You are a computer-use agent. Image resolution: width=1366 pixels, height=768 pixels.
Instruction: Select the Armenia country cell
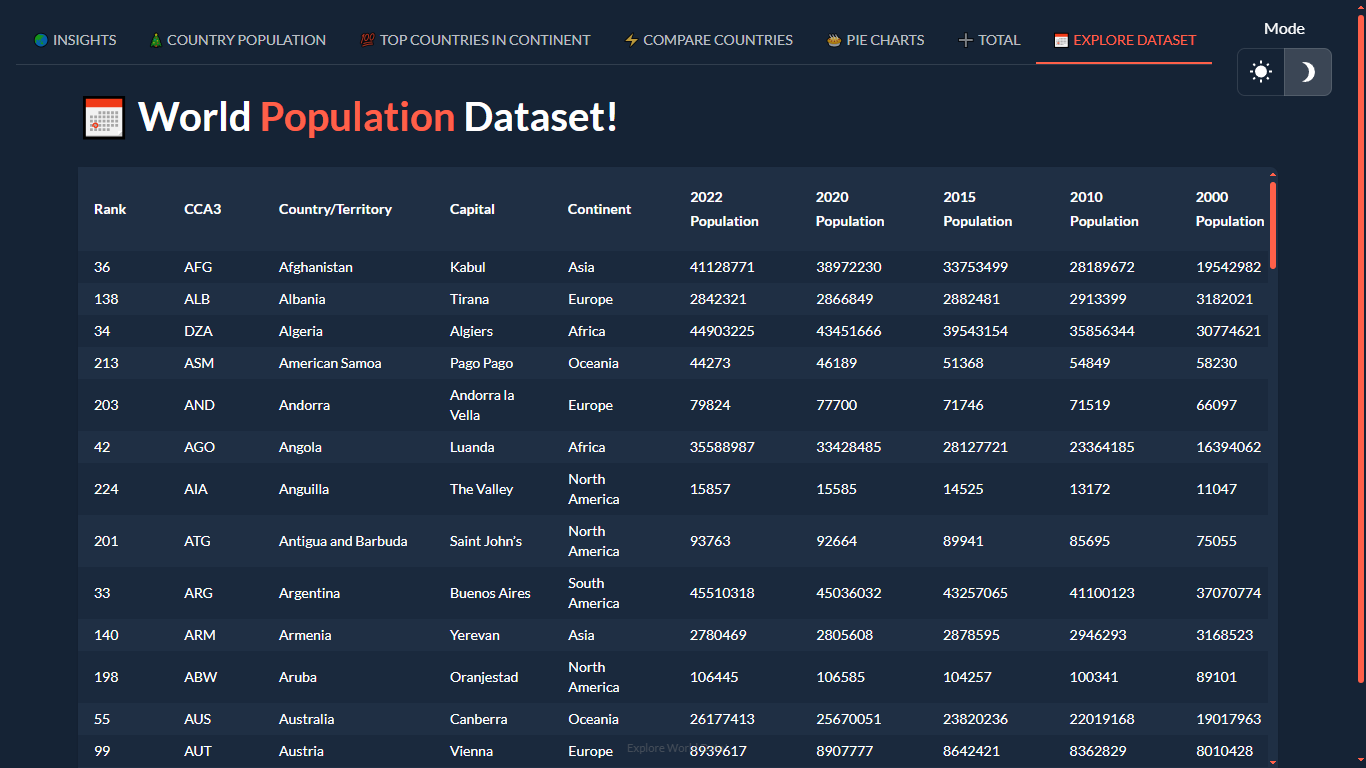click(305, 635)
